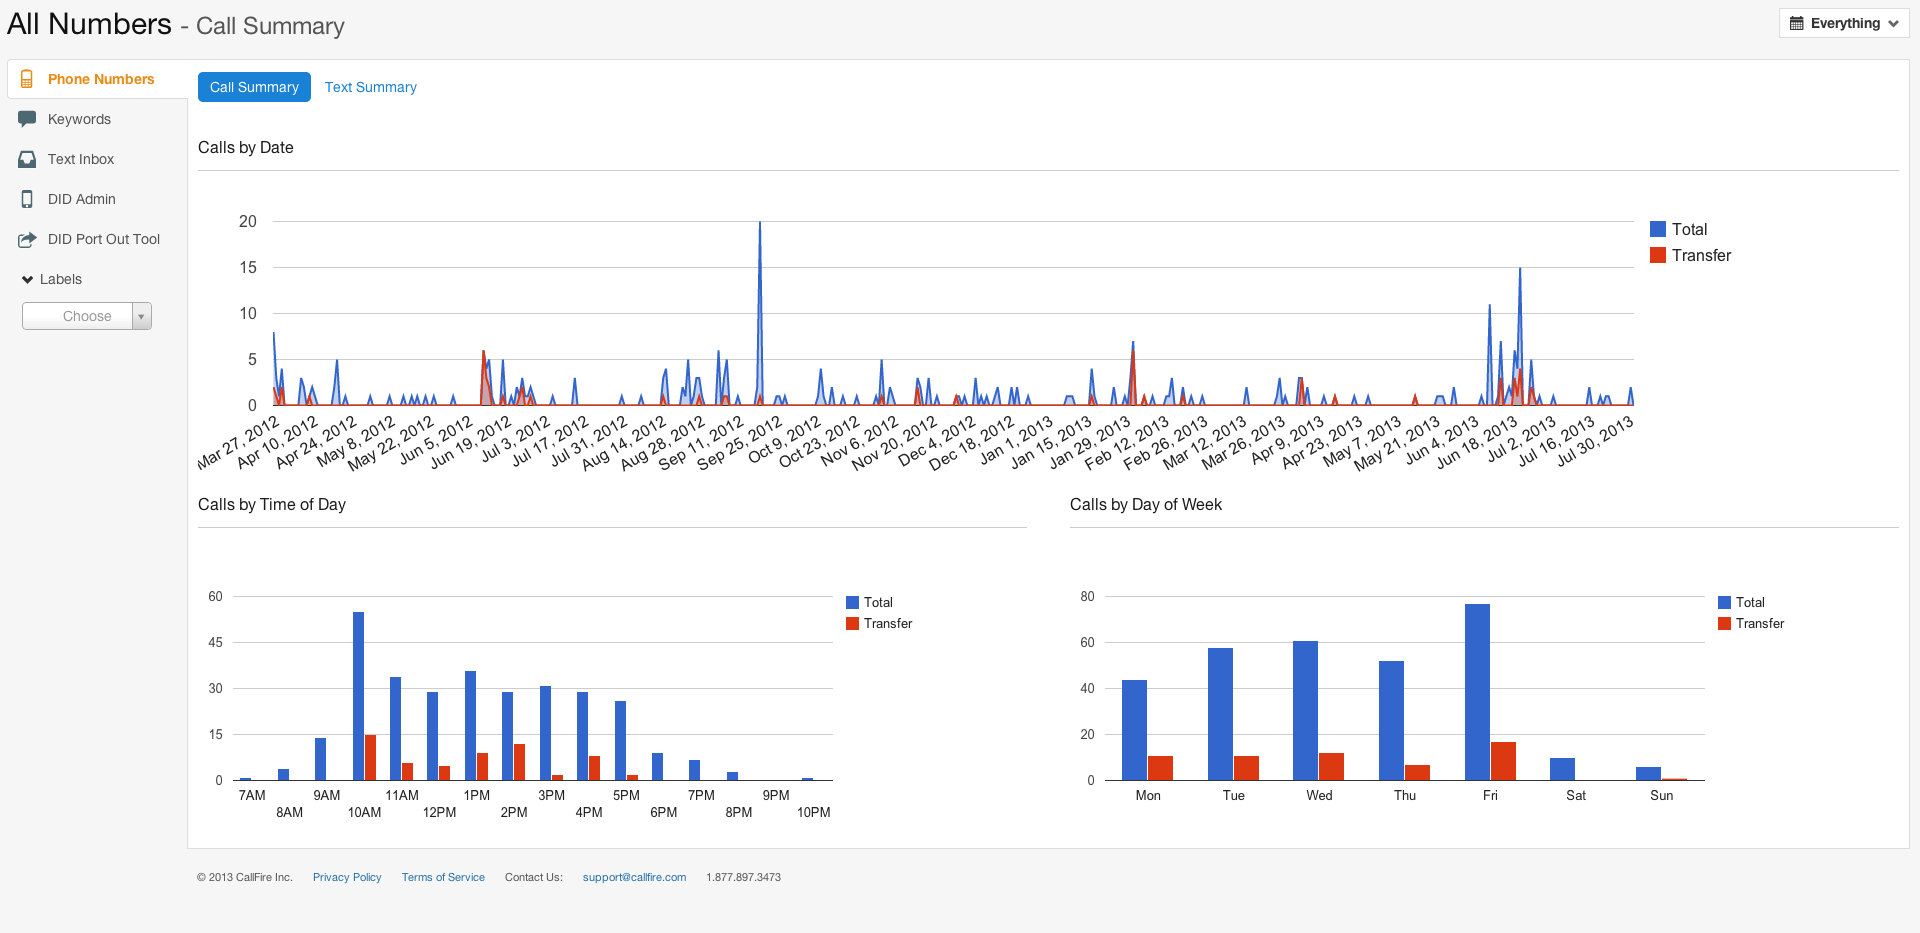Click the red Transfer swatch in Calls by Date legend
Image resolution: width=1920 pixels, height=933 pixels.
1658,255
